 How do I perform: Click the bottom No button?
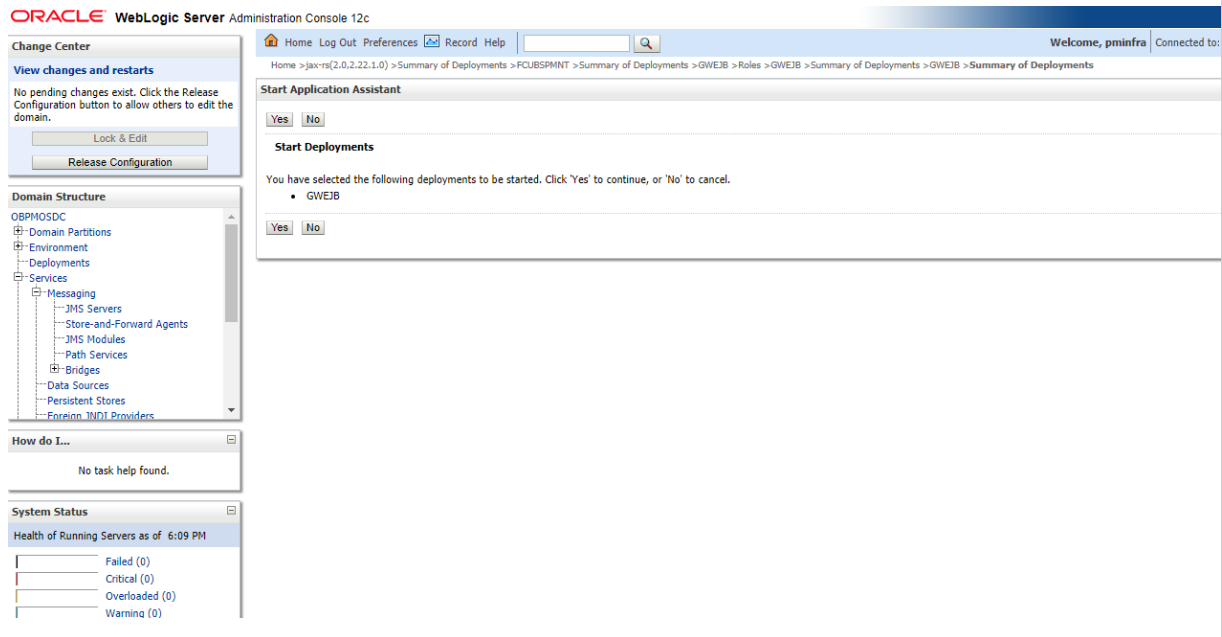pos(313,227)
